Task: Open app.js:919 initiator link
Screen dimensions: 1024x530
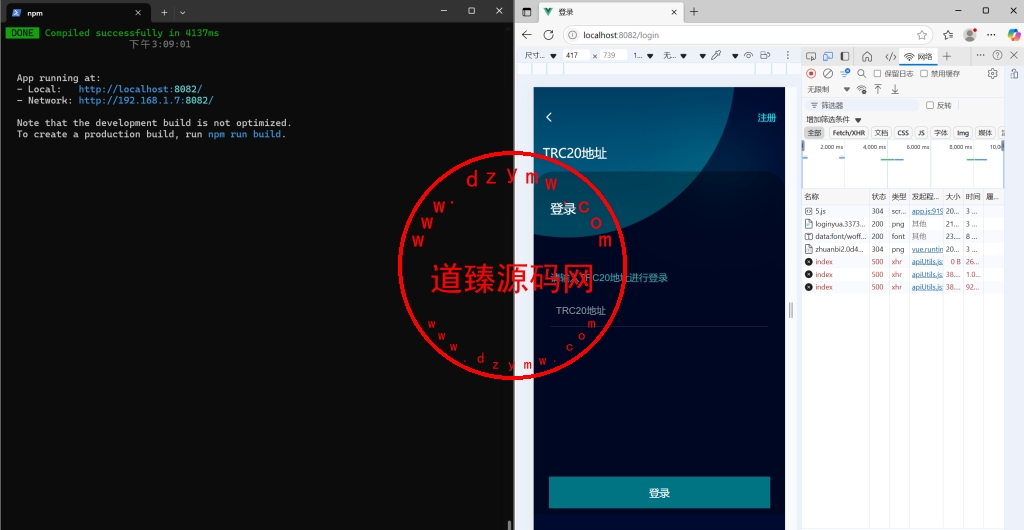Action: (x=927, y=211)
